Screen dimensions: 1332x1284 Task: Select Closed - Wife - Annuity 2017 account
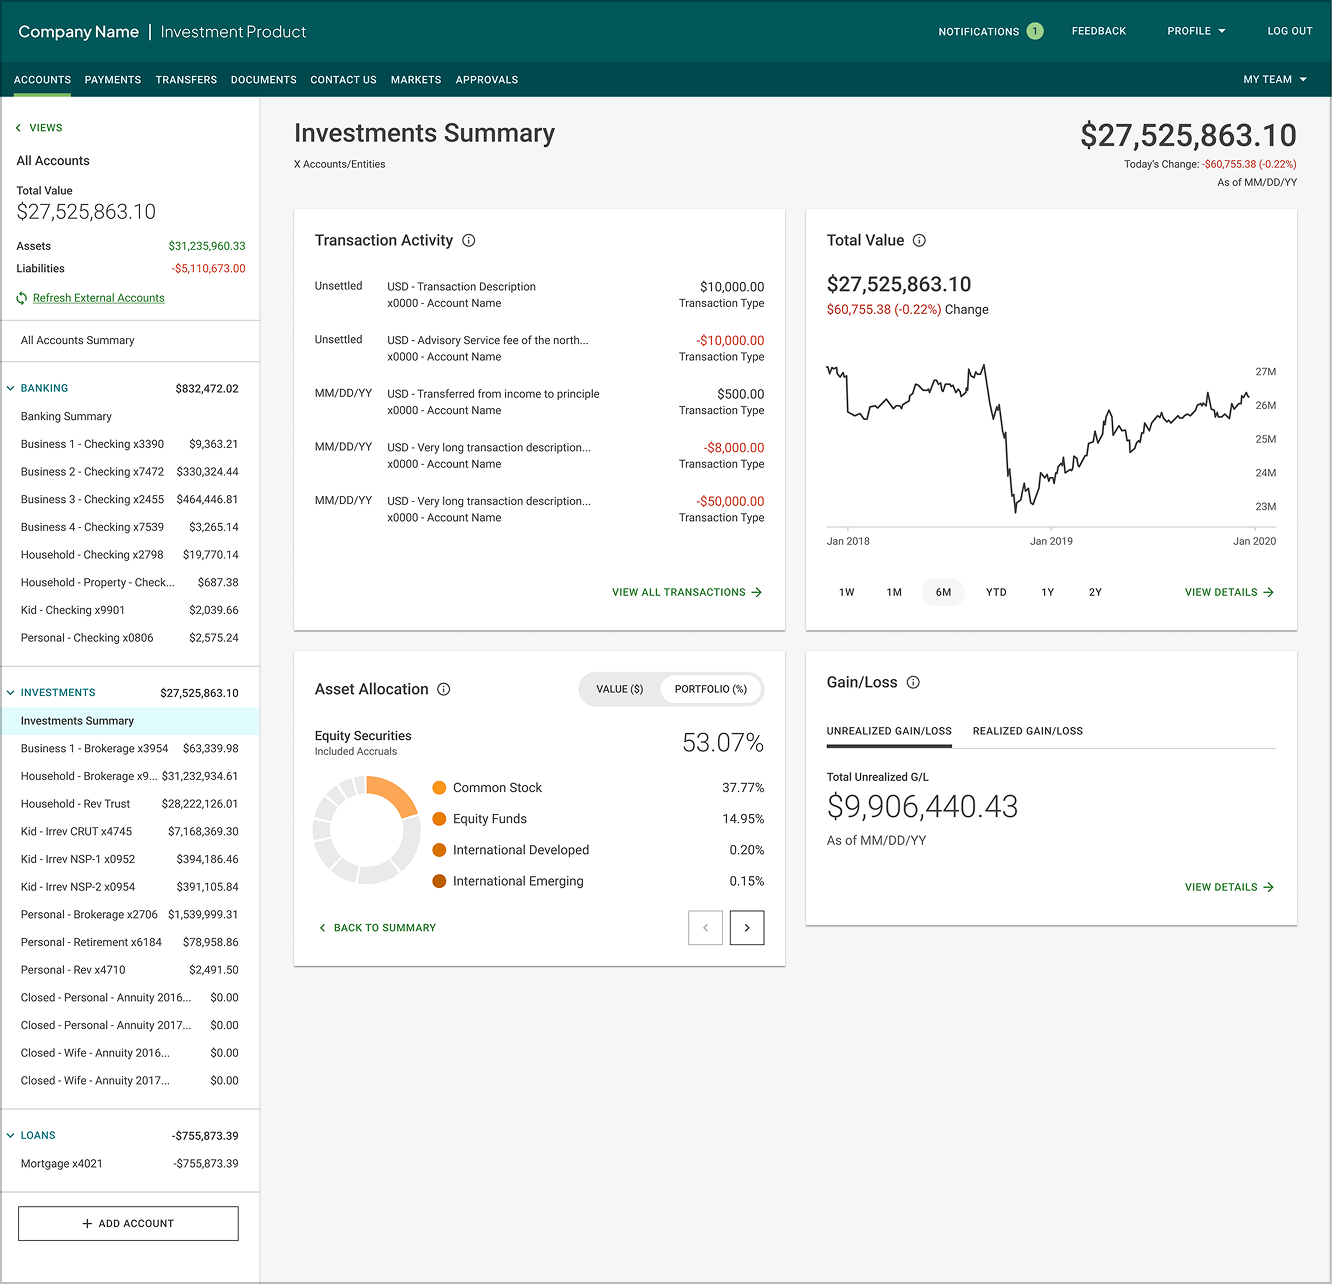click(x=130, y=1081)
